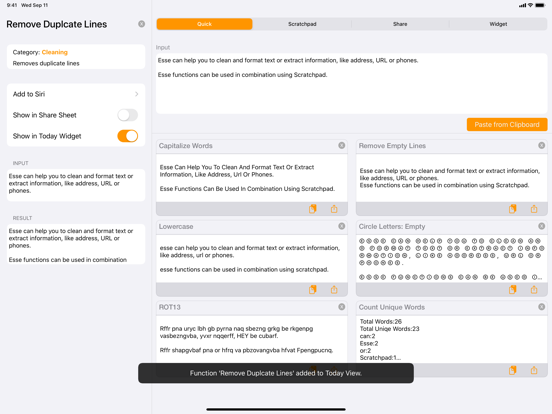Remove the Count Unique Words card
The height and width of the screenshot is (414, 552).
pyautogui.click(x=541, y=307)
